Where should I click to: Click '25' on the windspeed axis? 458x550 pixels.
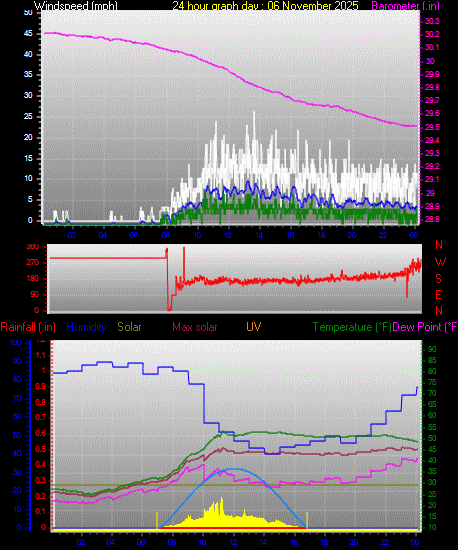tap(28, 116)
